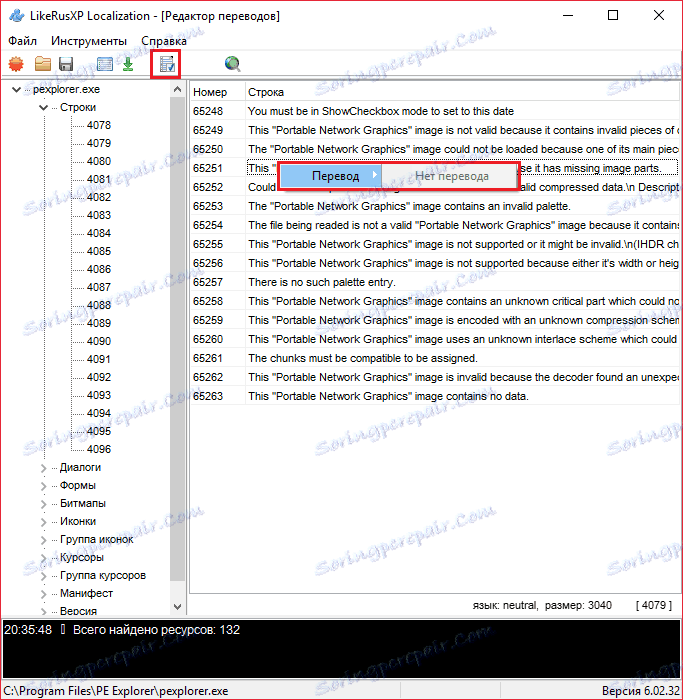Expand the Иконки tree branch
The height and width of the screenshot is (700, 683).
point(43,522)
